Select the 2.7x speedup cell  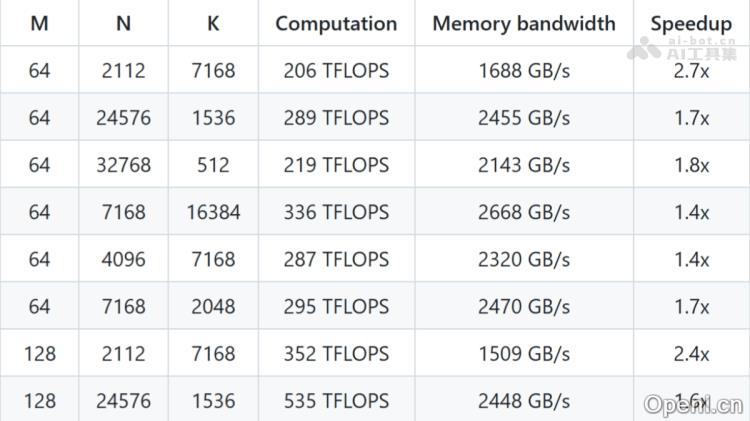(x=691, y=71)
